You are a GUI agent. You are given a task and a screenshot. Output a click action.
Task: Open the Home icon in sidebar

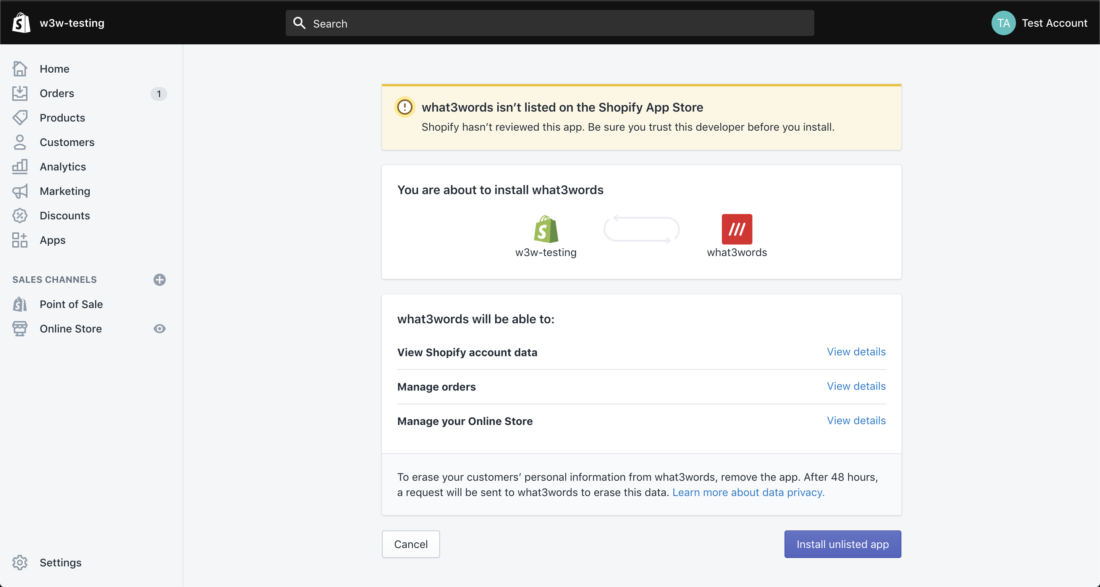[20, 69]
